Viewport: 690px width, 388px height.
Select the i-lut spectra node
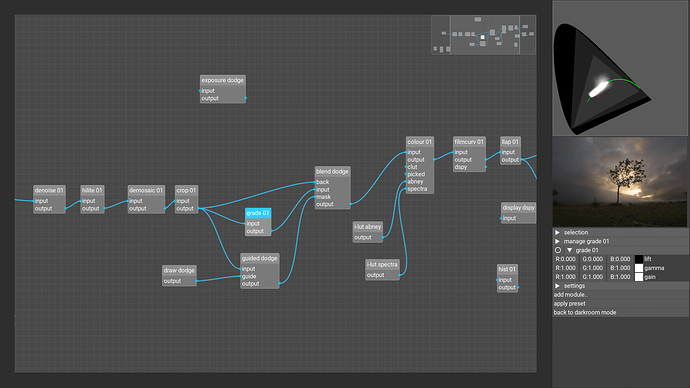click(x=382, y=264)
